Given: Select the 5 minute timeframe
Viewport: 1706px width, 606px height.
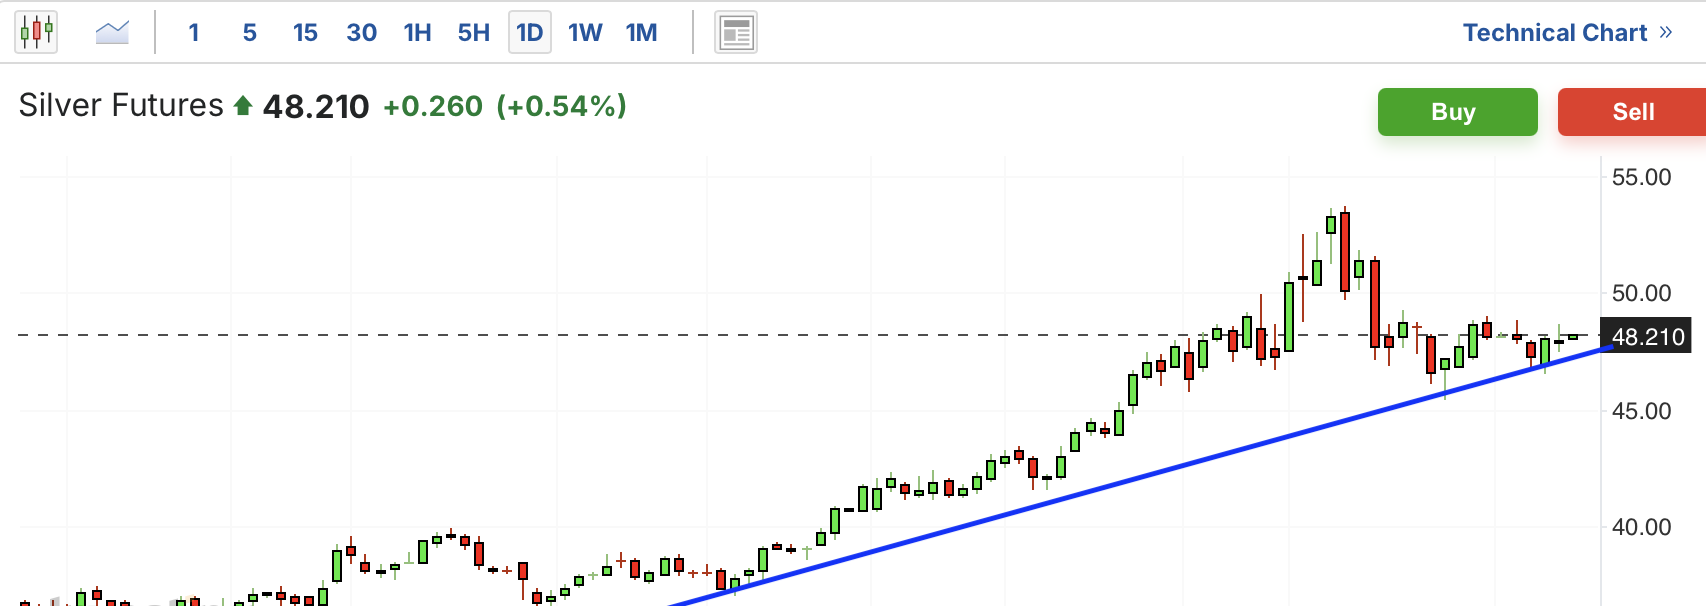Looking at the screenshot, I should tap(250, 33).
